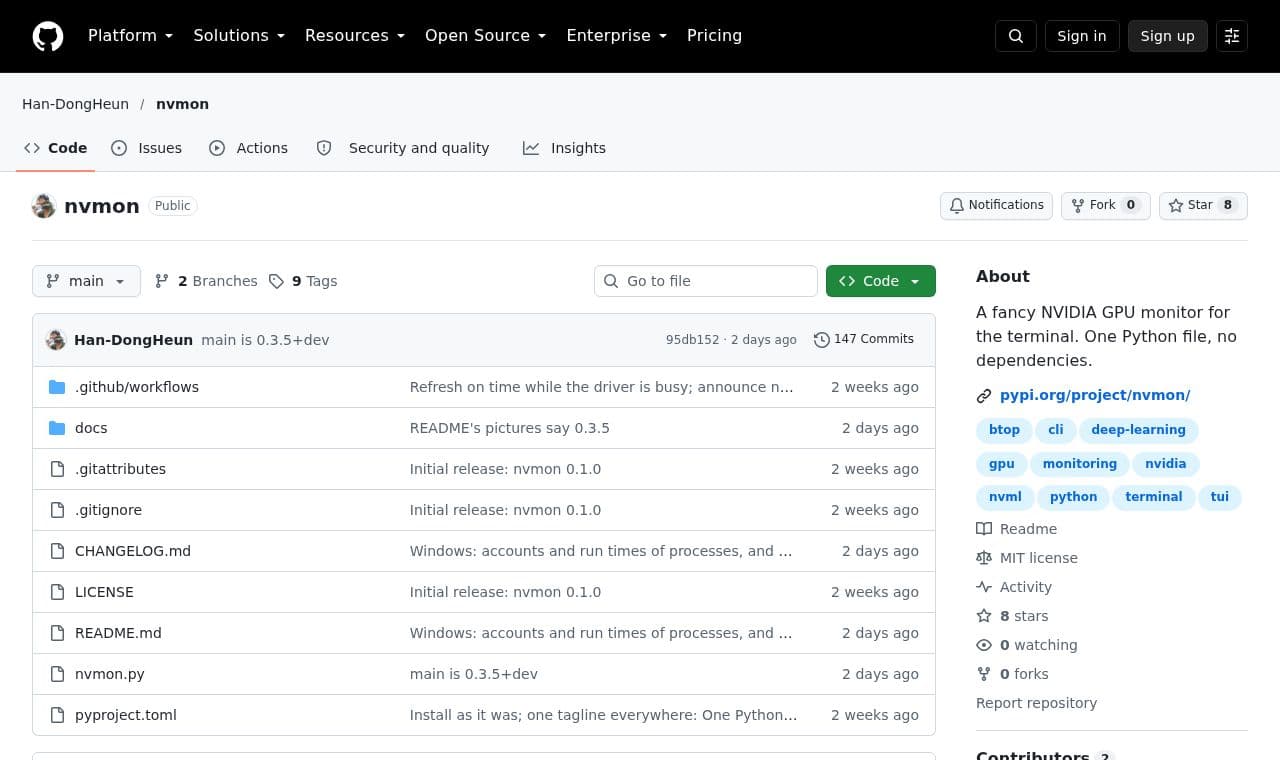Open the .gitattributes file
The width and height of the screenshot is (1280, 760).
pyautogui.click(x=120, y=469)
